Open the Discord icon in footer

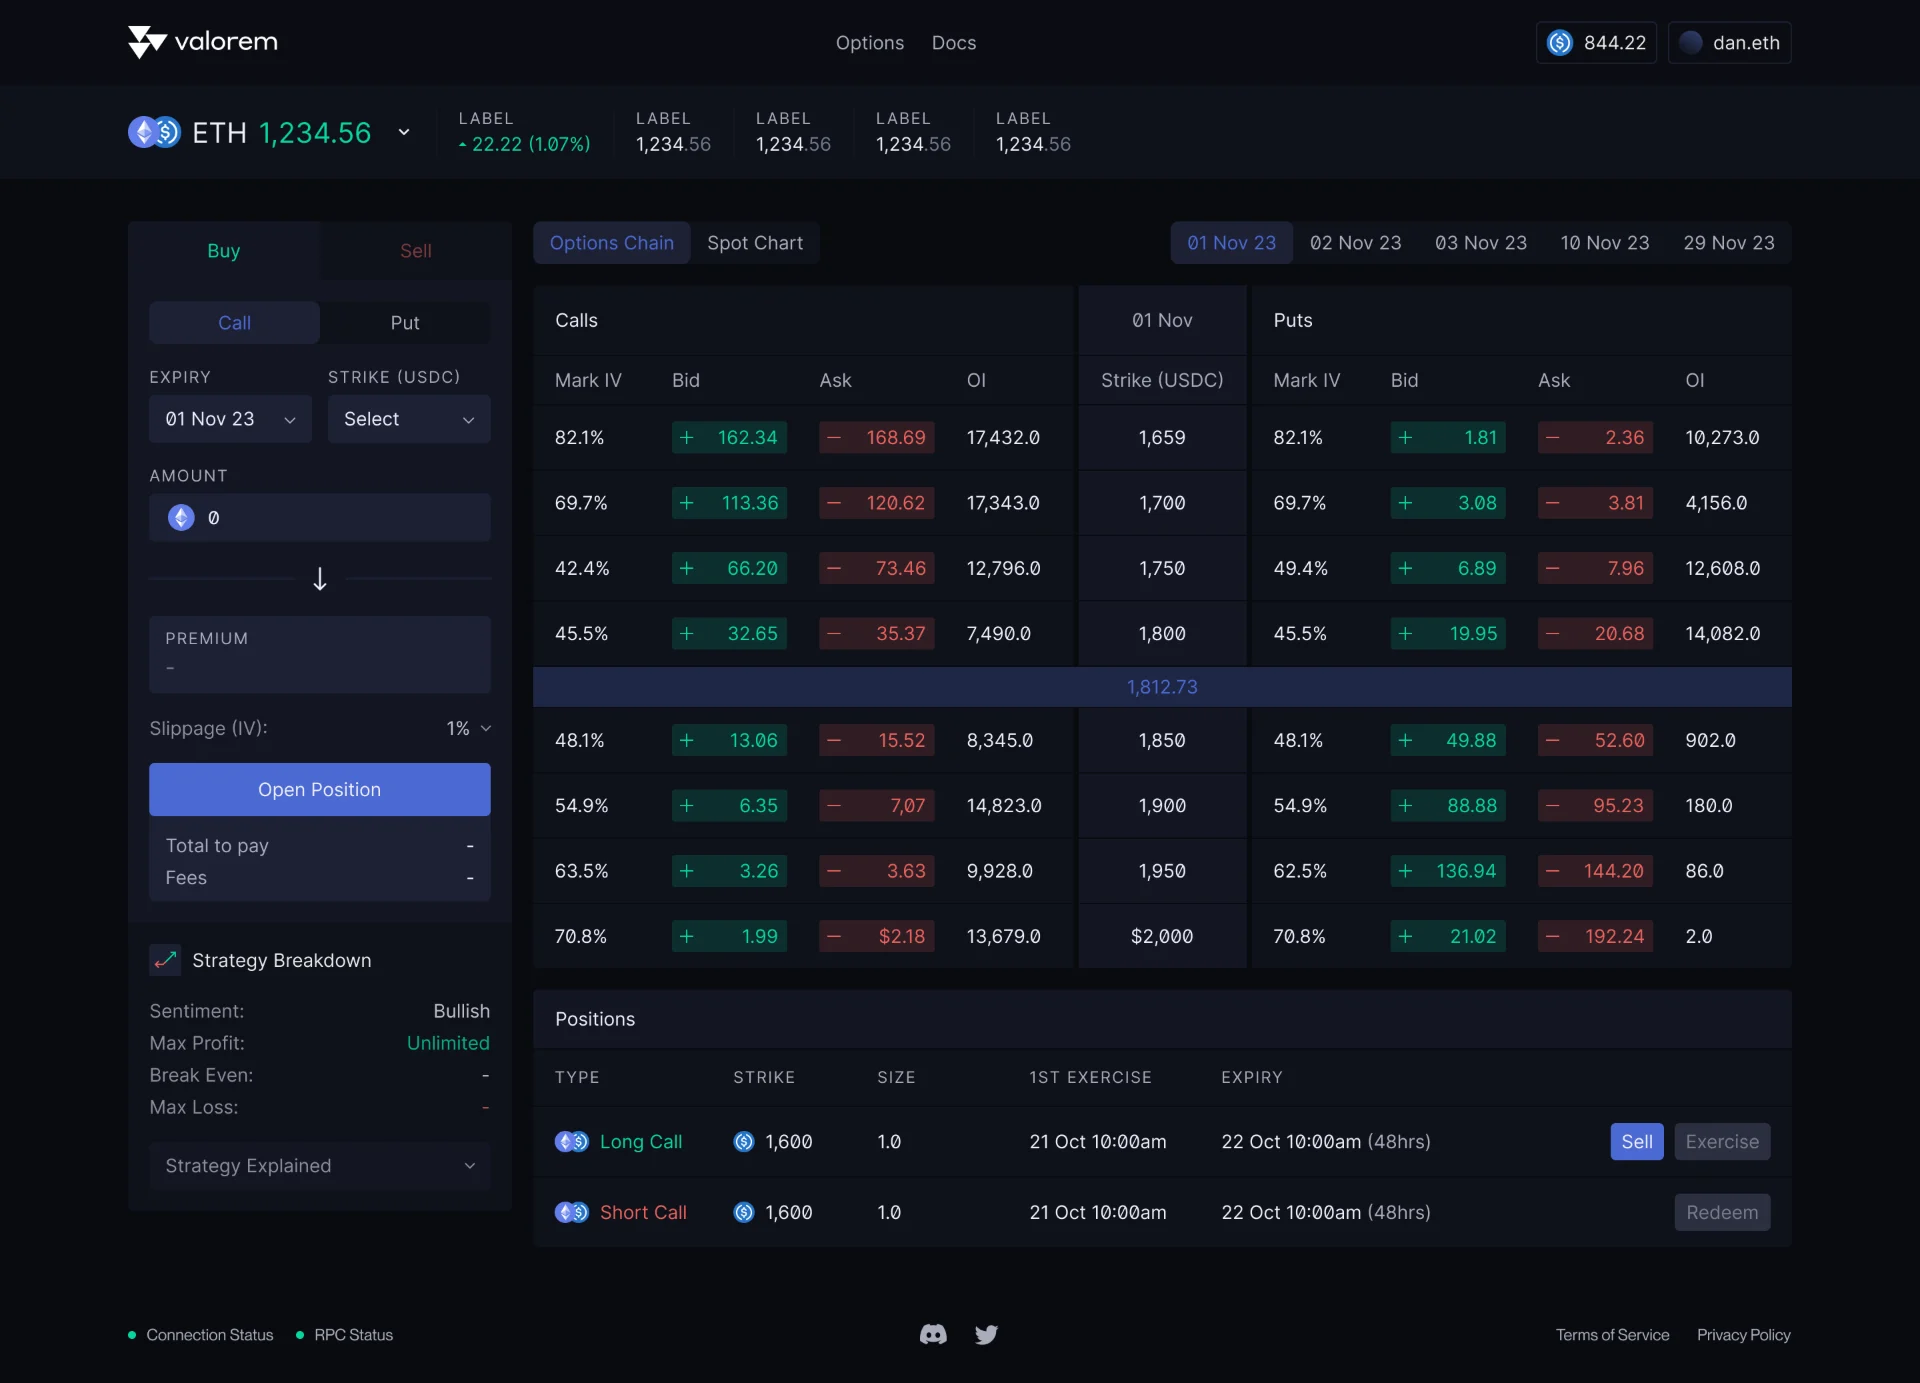click(933, 1334)
